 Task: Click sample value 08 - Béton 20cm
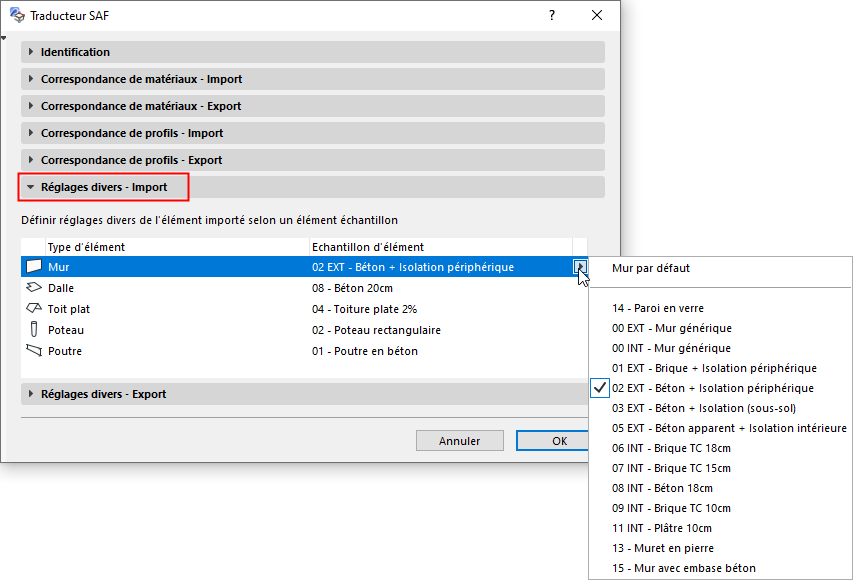click(x=352, y=288)
